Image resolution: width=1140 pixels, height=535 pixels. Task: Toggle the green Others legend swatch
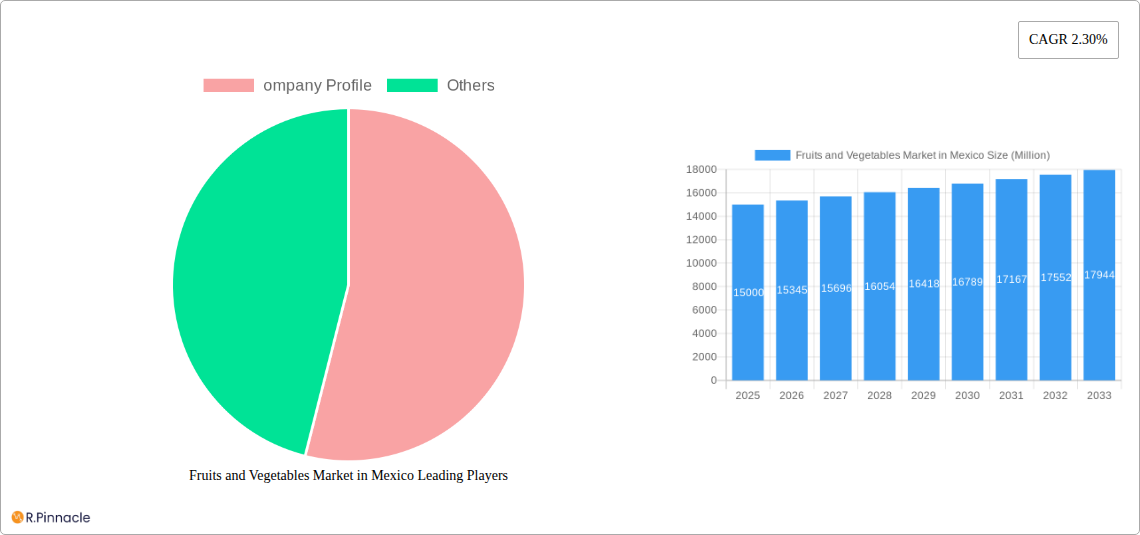pos(412,86)
